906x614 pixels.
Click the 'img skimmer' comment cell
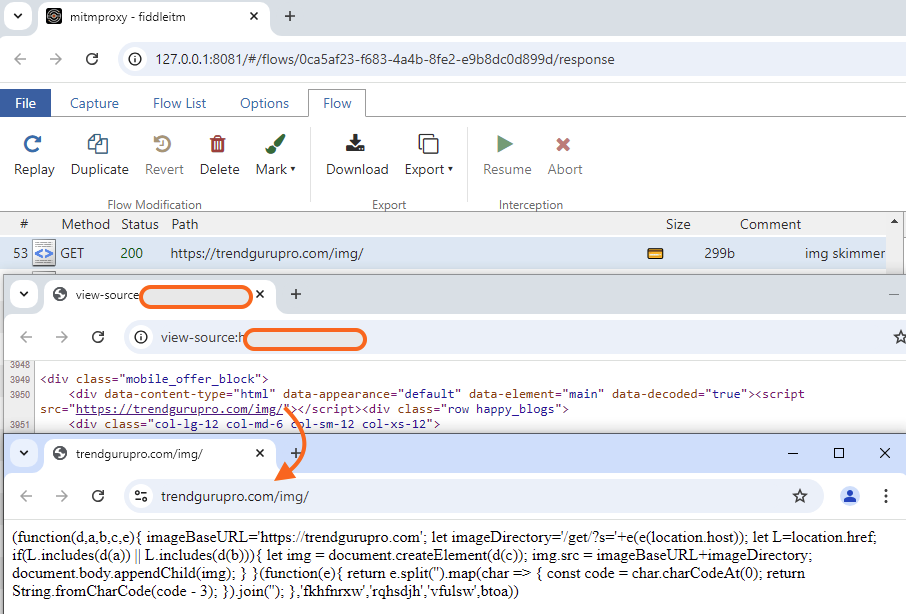coord(844,254)
